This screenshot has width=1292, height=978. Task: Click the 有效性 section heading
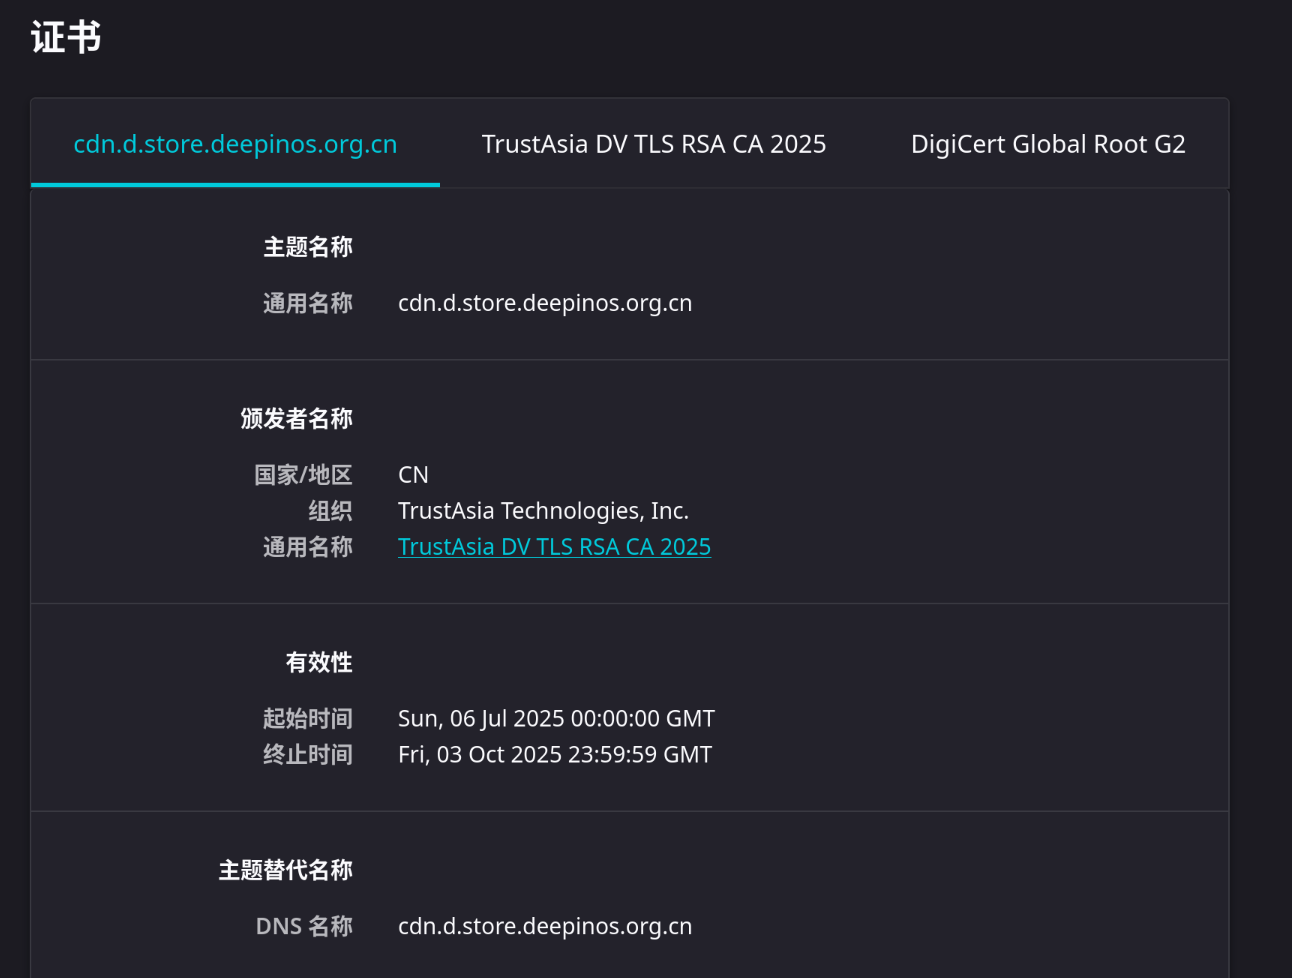click(x=318, y=663)
